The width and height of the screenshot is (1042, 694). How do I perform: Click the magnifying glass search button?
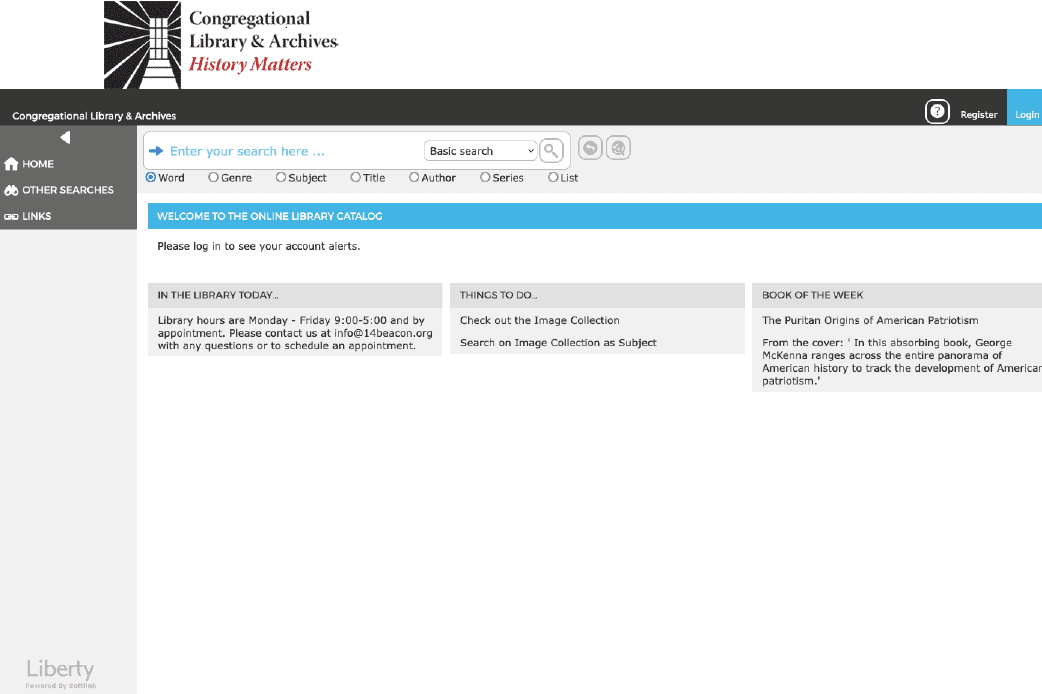551,151
